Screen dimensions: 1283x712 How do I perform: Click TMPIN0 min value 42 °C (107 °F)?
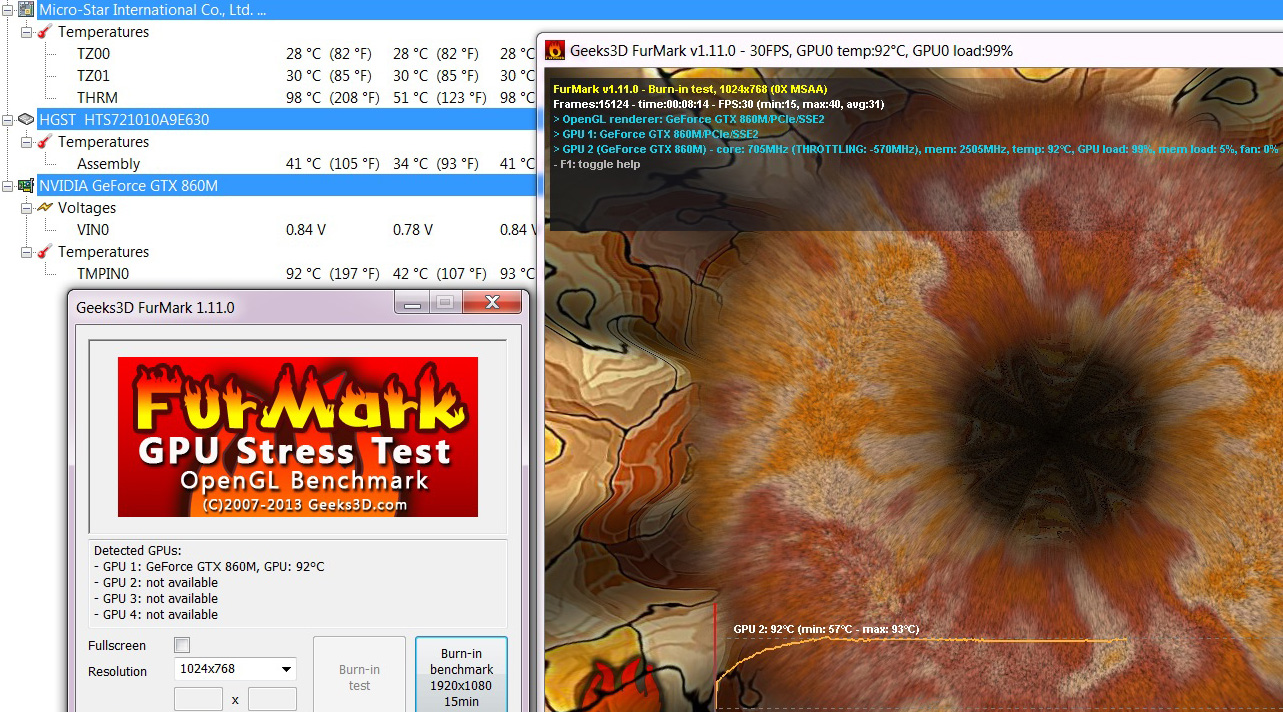440,274
